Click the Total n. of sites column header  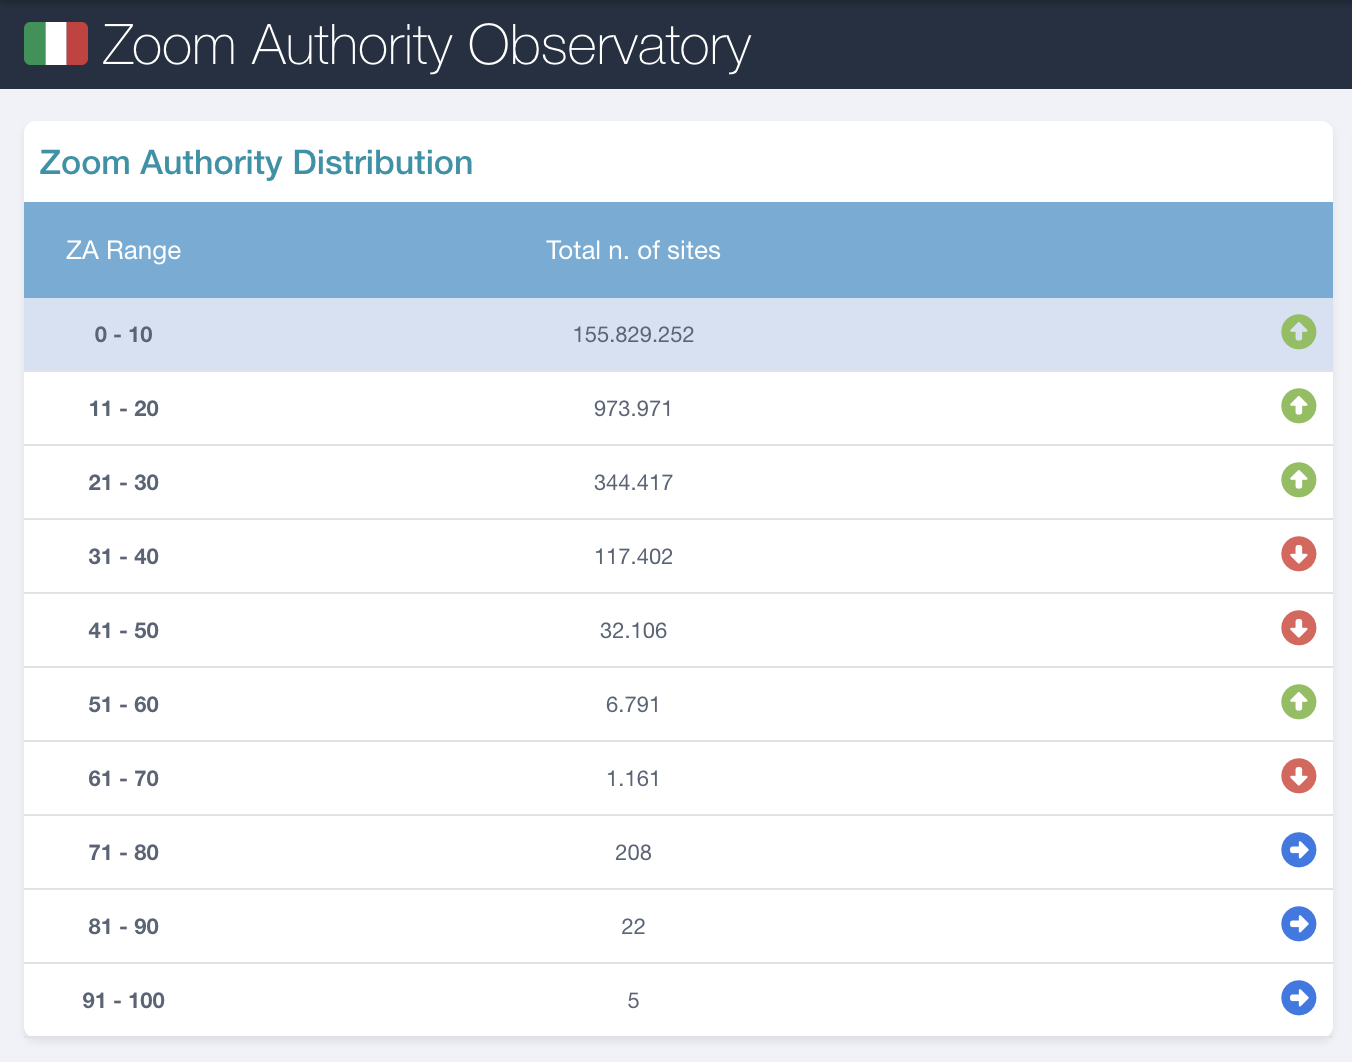(633, 250)
